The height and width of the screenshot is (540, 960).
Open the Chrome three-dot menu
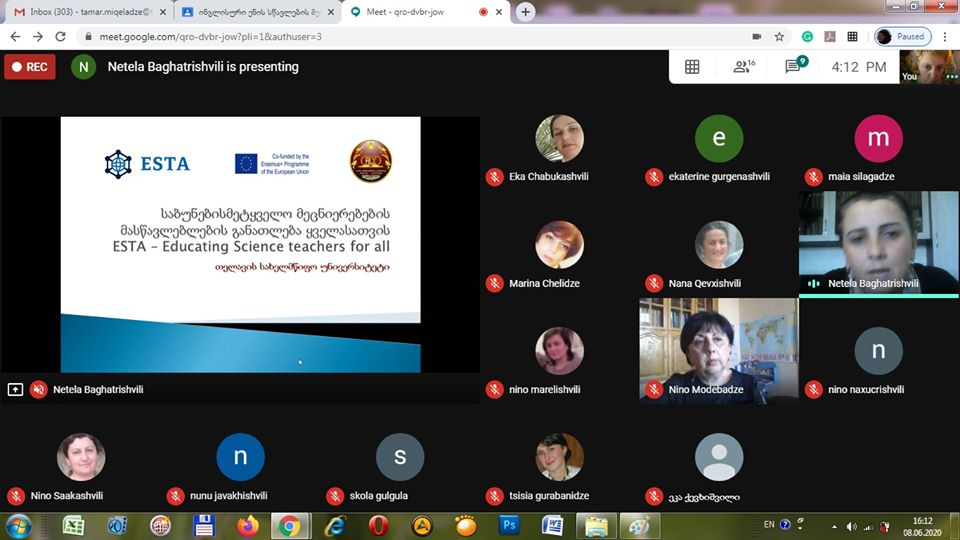(944, 36)
